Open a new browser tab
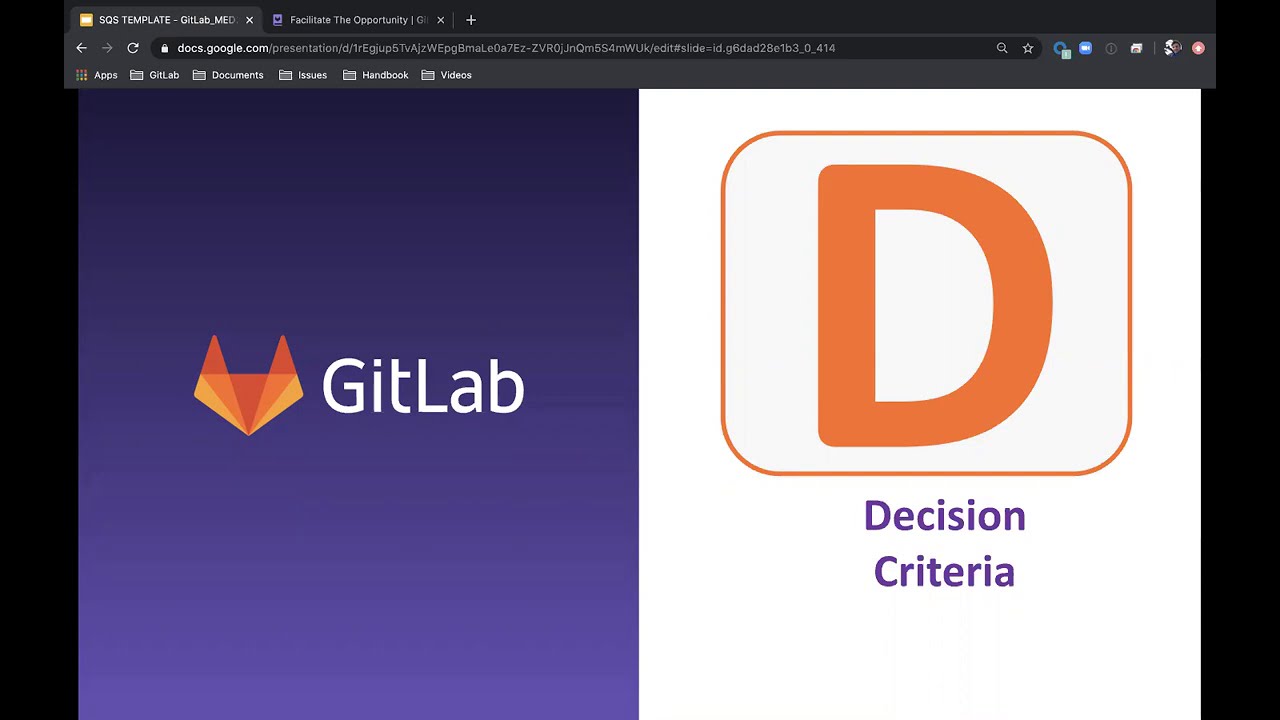The height and width of the screenshot is (720, 1280). click(471, 20)
